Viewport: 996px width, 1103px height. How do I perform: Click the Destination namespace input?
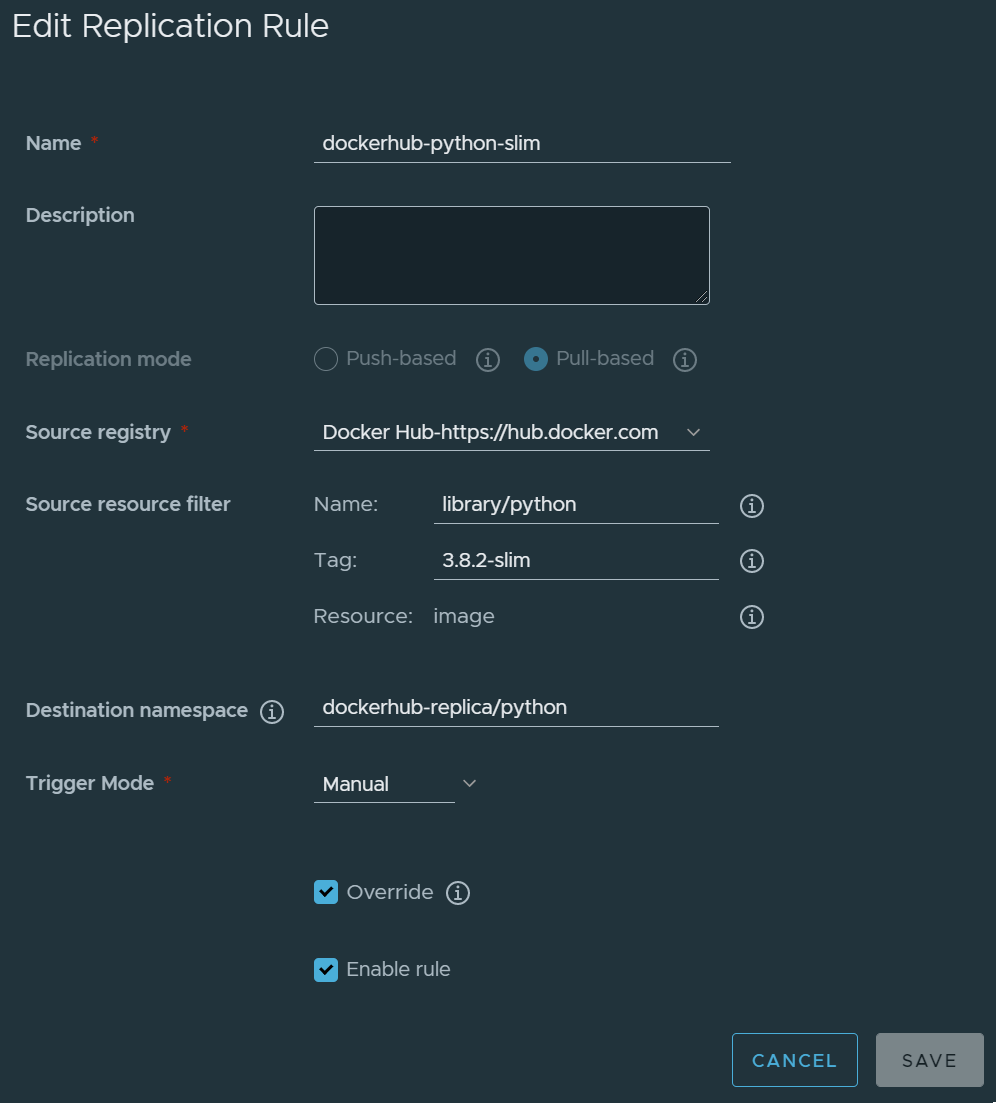(x=515, y=708)
